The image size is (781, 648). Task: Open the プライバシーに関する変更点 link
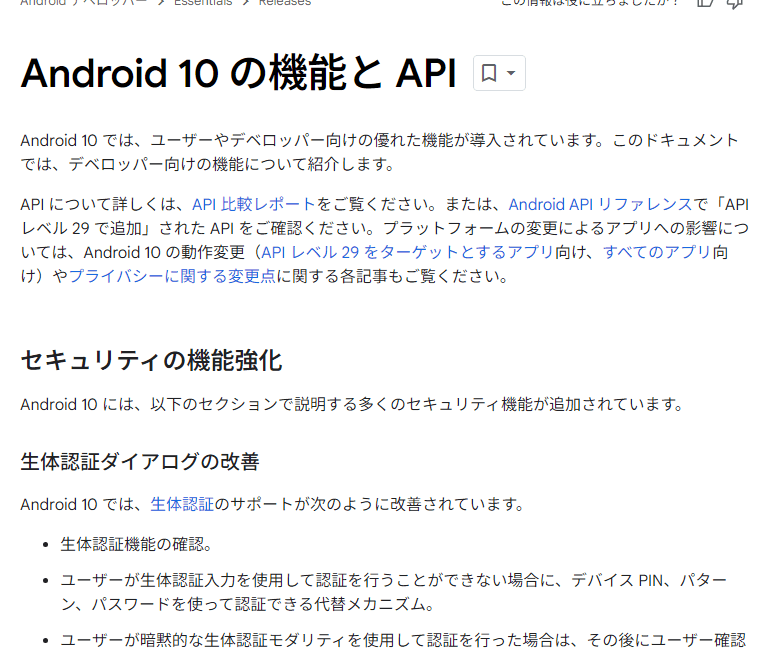pyautogui.click(x=172, y=276)
